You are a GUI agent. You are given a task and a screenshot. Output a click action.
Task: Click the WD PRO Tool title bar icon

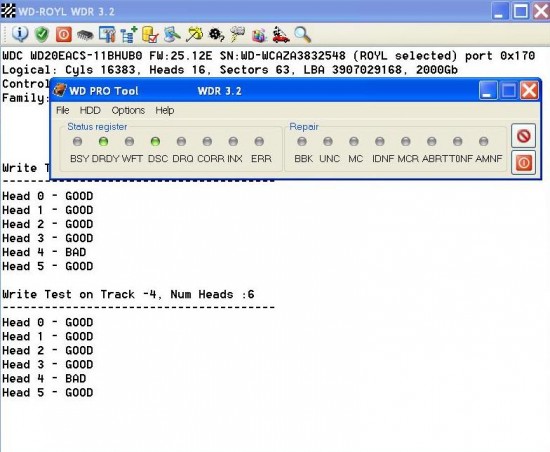(60, 90)
